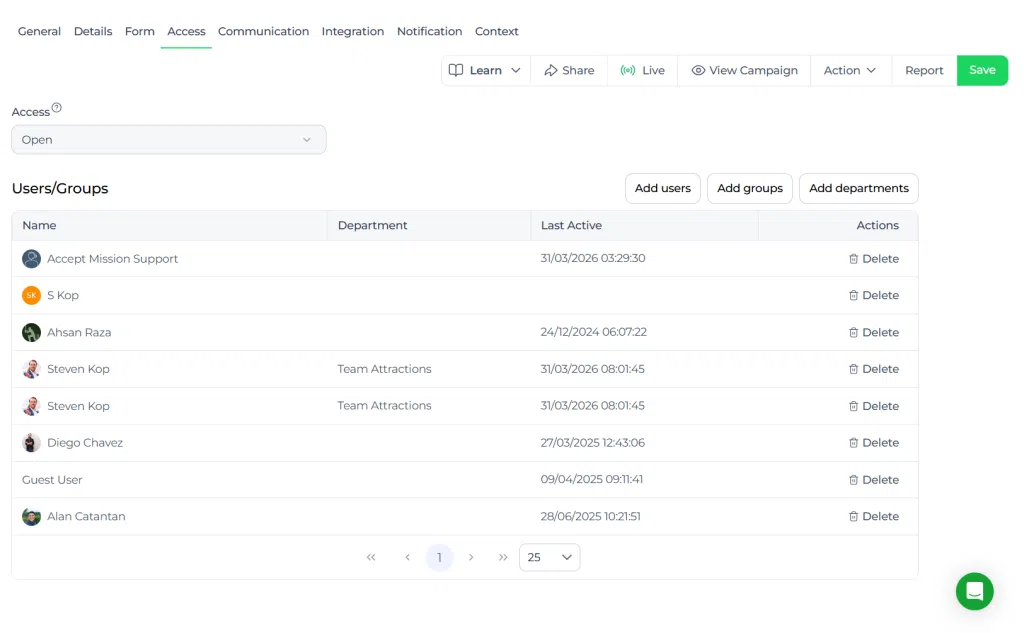Delete Ahsan Raza from the list

pos(874,333)
